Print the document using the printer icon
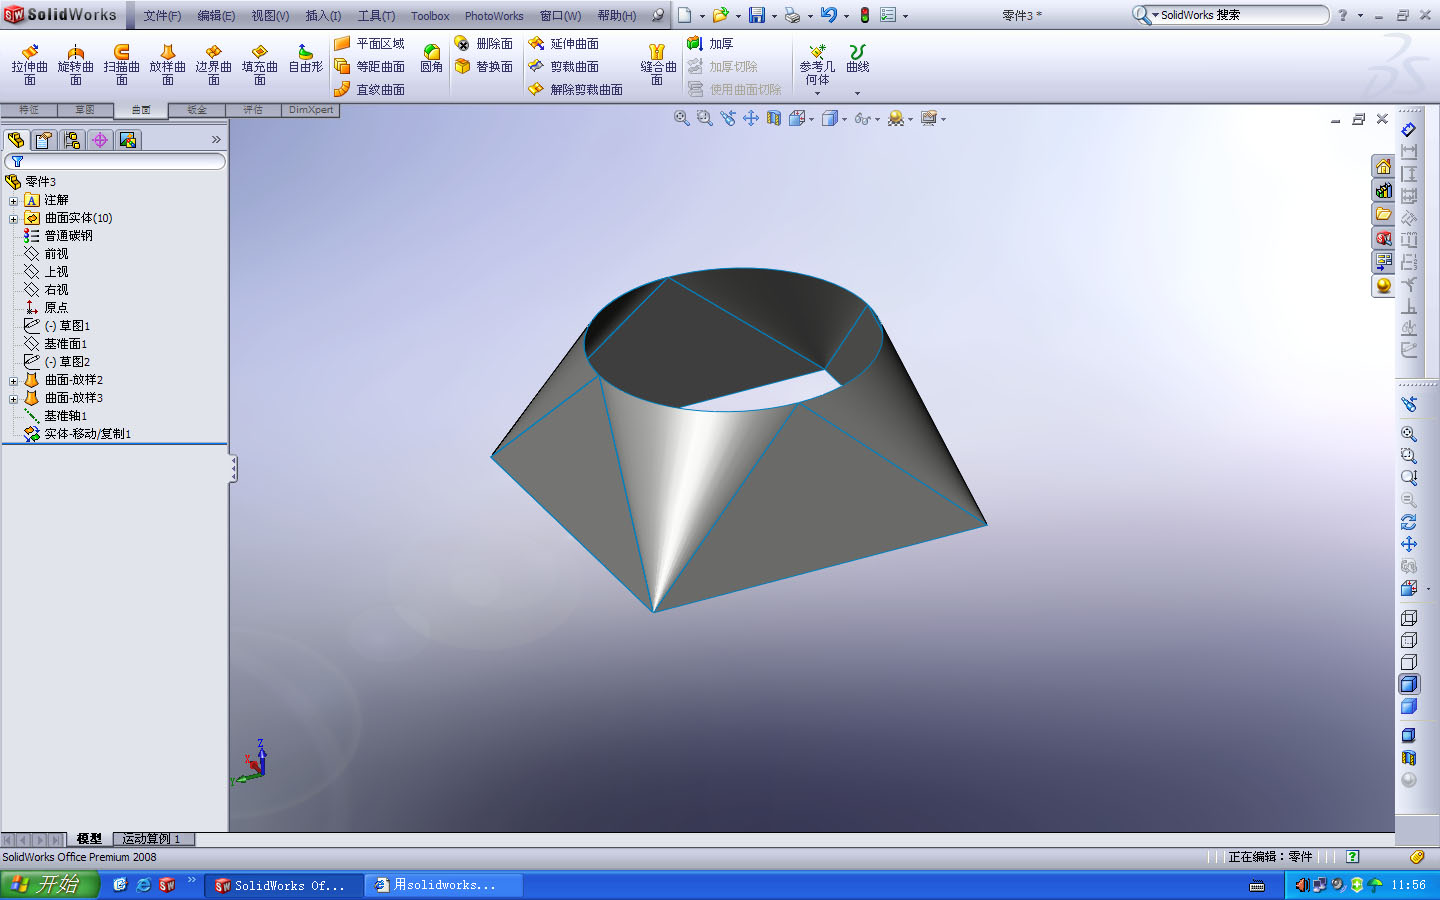The height and width of the screenshot is (900, 1440). (792, 15)
